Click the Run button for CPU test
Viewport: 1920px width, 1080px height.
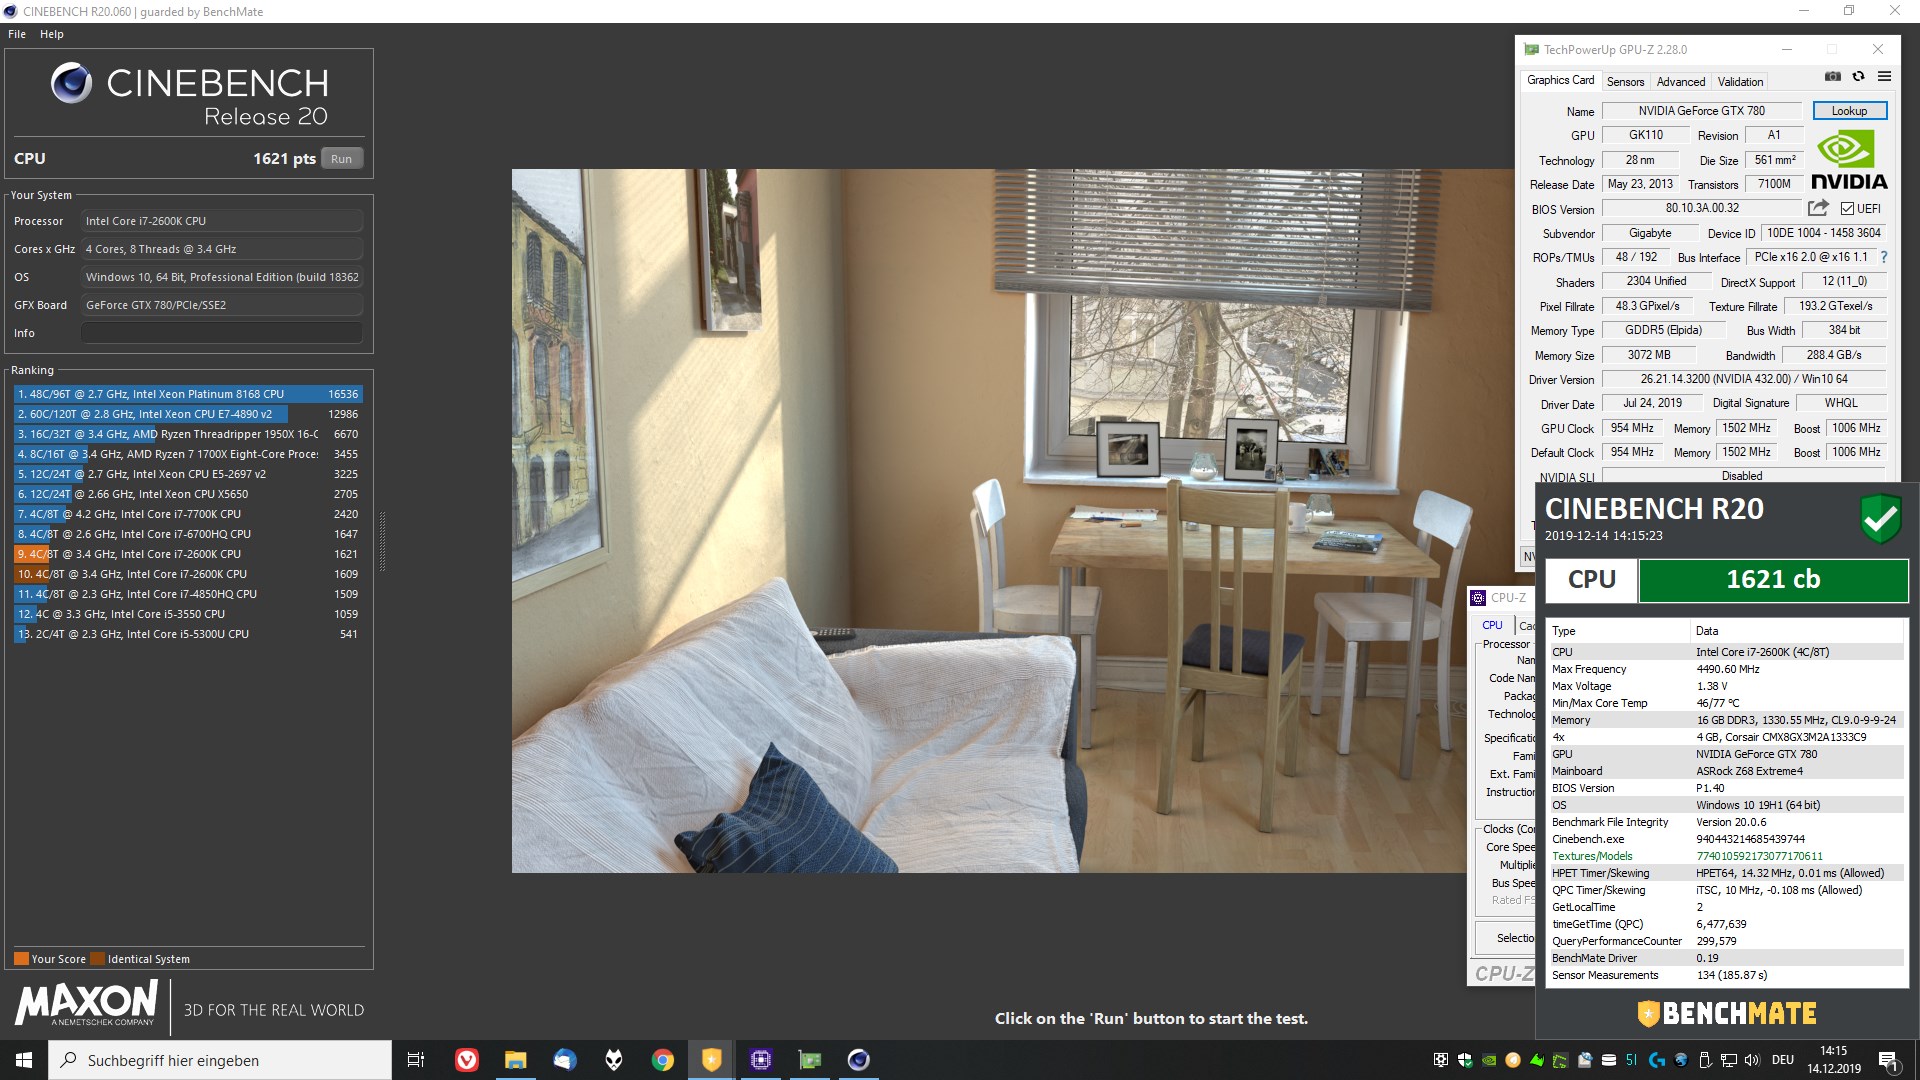342,159
